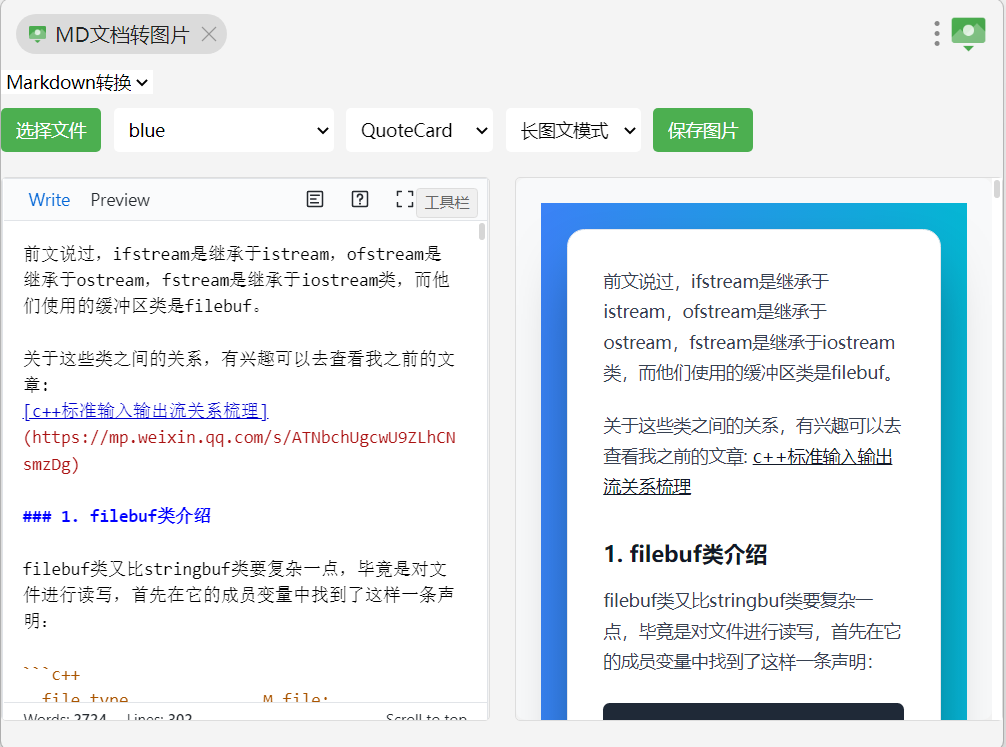This screenshot has width=1006, height=747.
Task: Enter fullscreen editor mode
Action: (404, 199)
